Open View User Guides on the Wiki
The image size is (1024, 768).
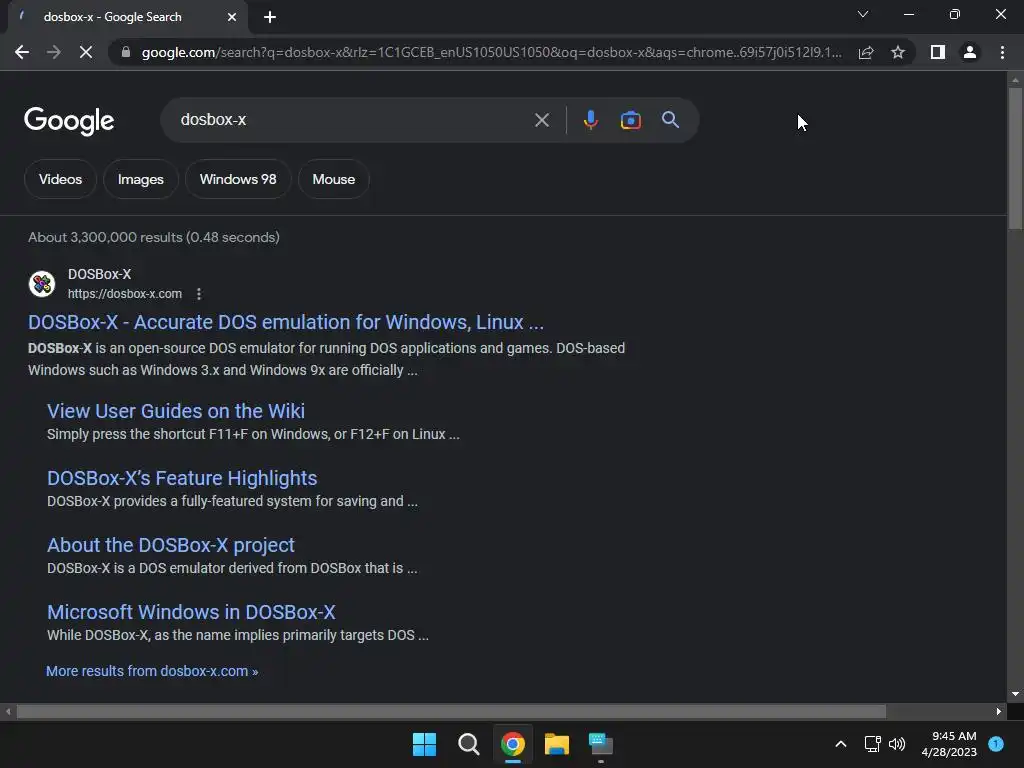pyautogui.click(x=176, y=411)
